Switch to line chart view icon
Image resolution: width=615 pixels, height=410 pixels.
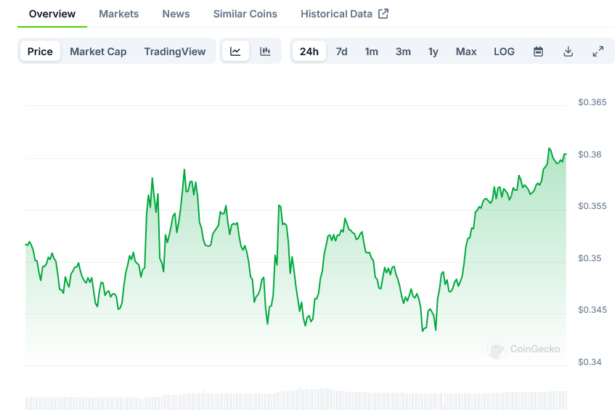pos(235,51)
